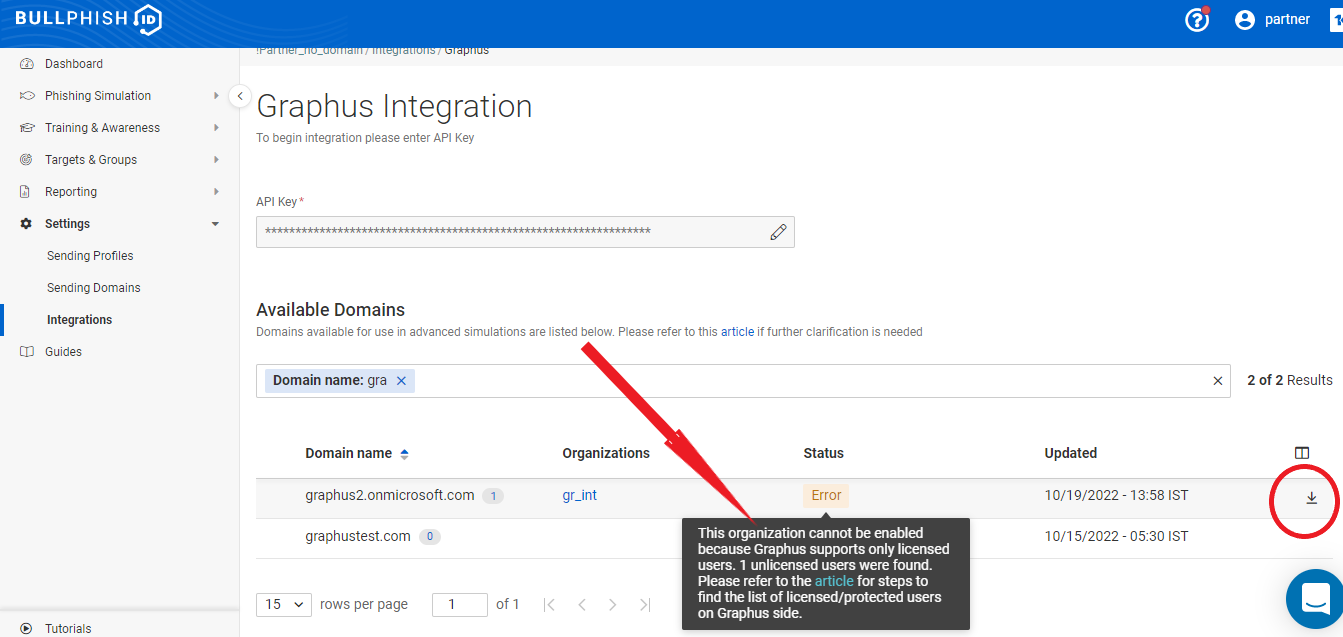
Task: Click the partner username in the header
Action: (x=1287, y=19)
